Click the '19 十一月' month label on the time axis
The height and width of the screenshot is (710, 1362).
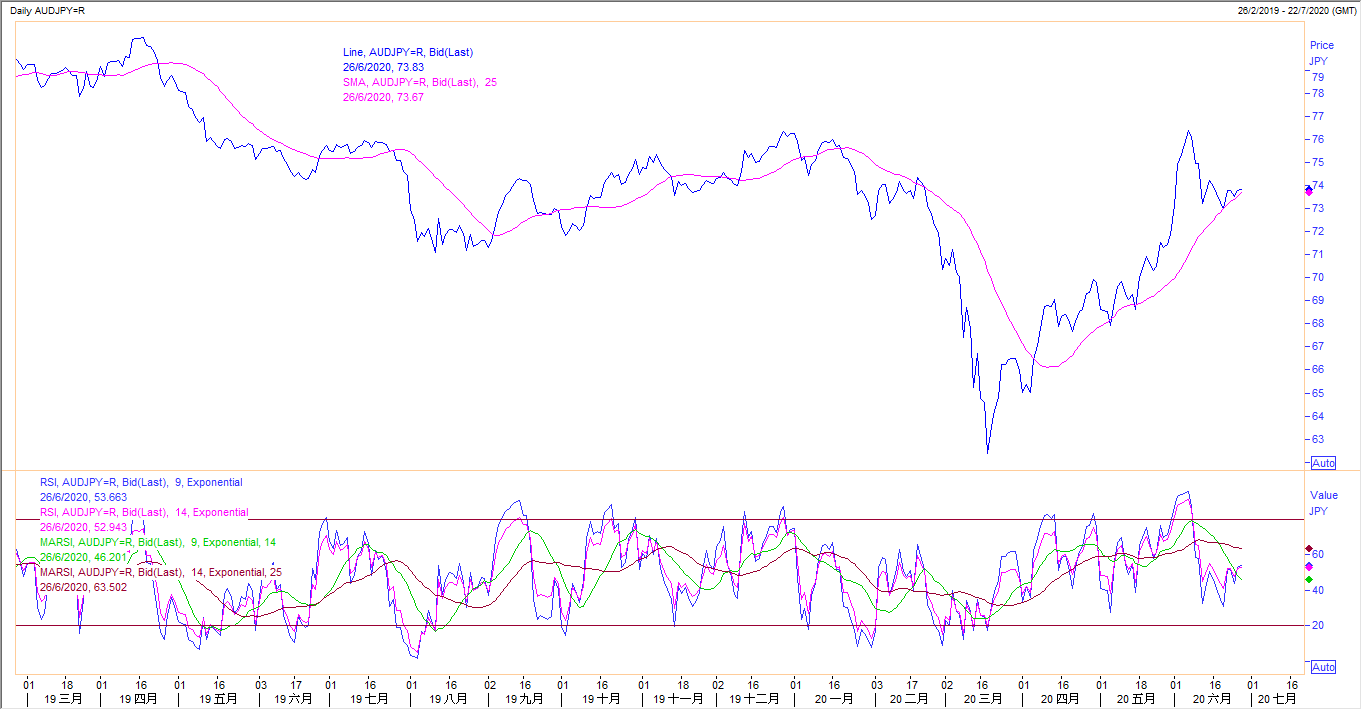679,699
